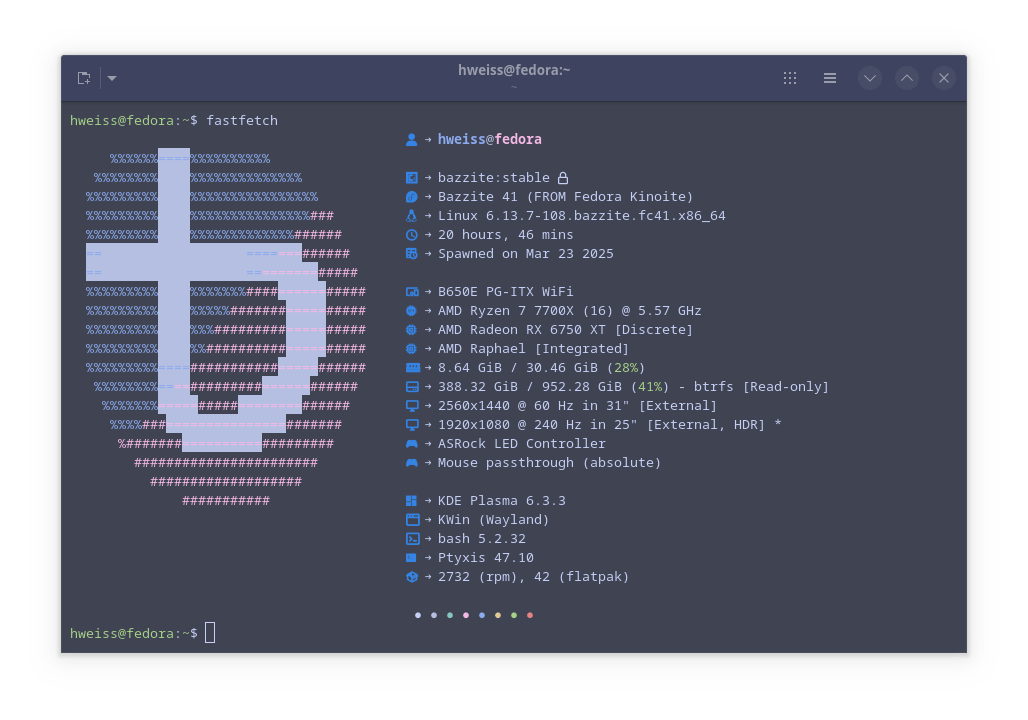The height and width of the screenshot is (720, 1028).
Task: Click 'AMD Raphael [Integrated]' text
Action: [533, 349]
